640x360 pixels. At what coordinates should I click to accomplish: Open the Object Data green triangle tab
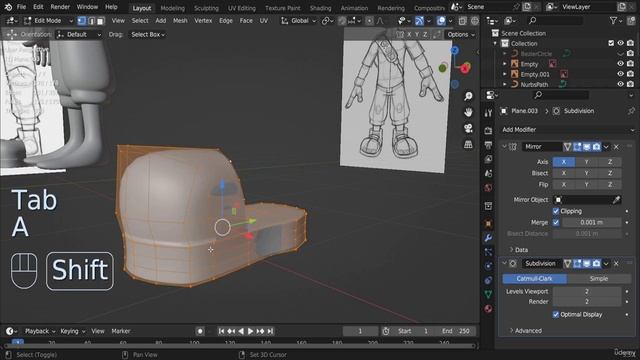pyautogui.click(x=488, y=294)
